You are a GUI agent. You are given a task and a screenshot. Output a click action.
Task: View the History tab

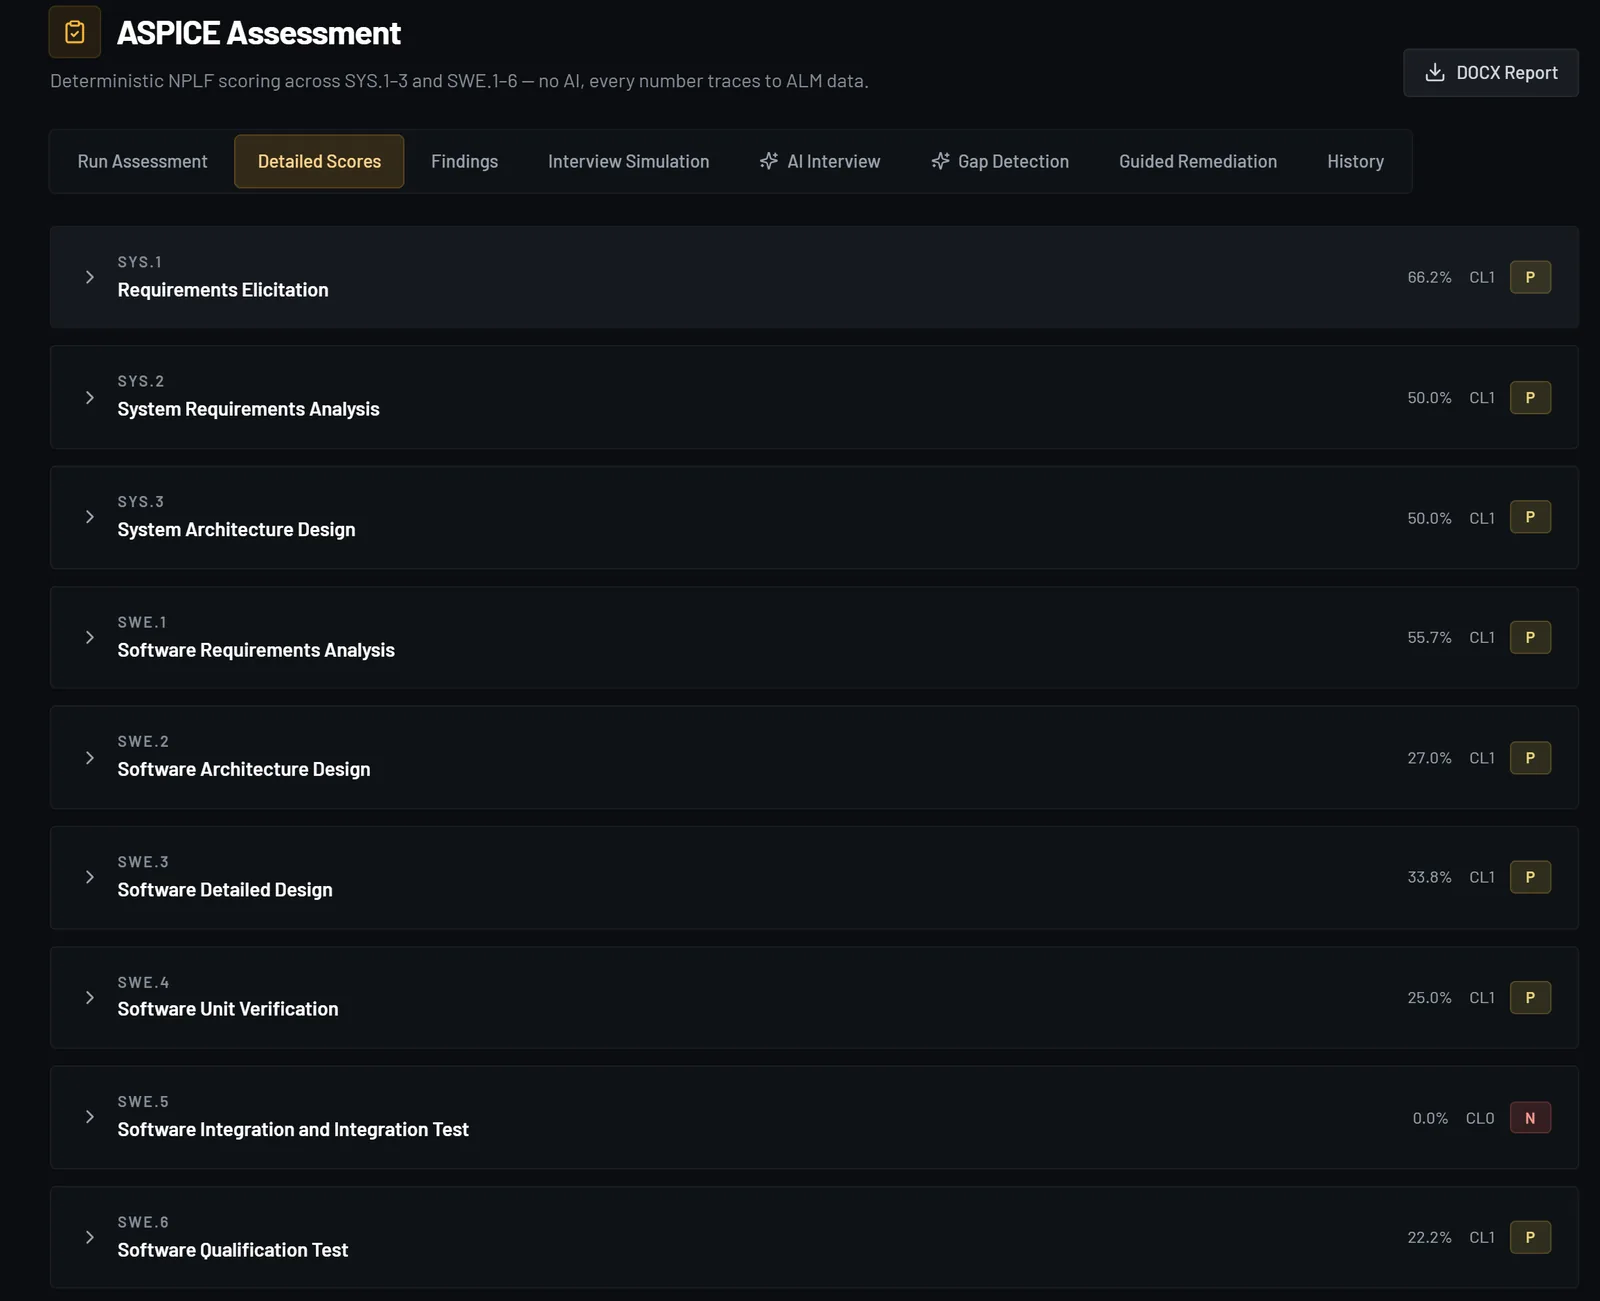click(1355, 161)
